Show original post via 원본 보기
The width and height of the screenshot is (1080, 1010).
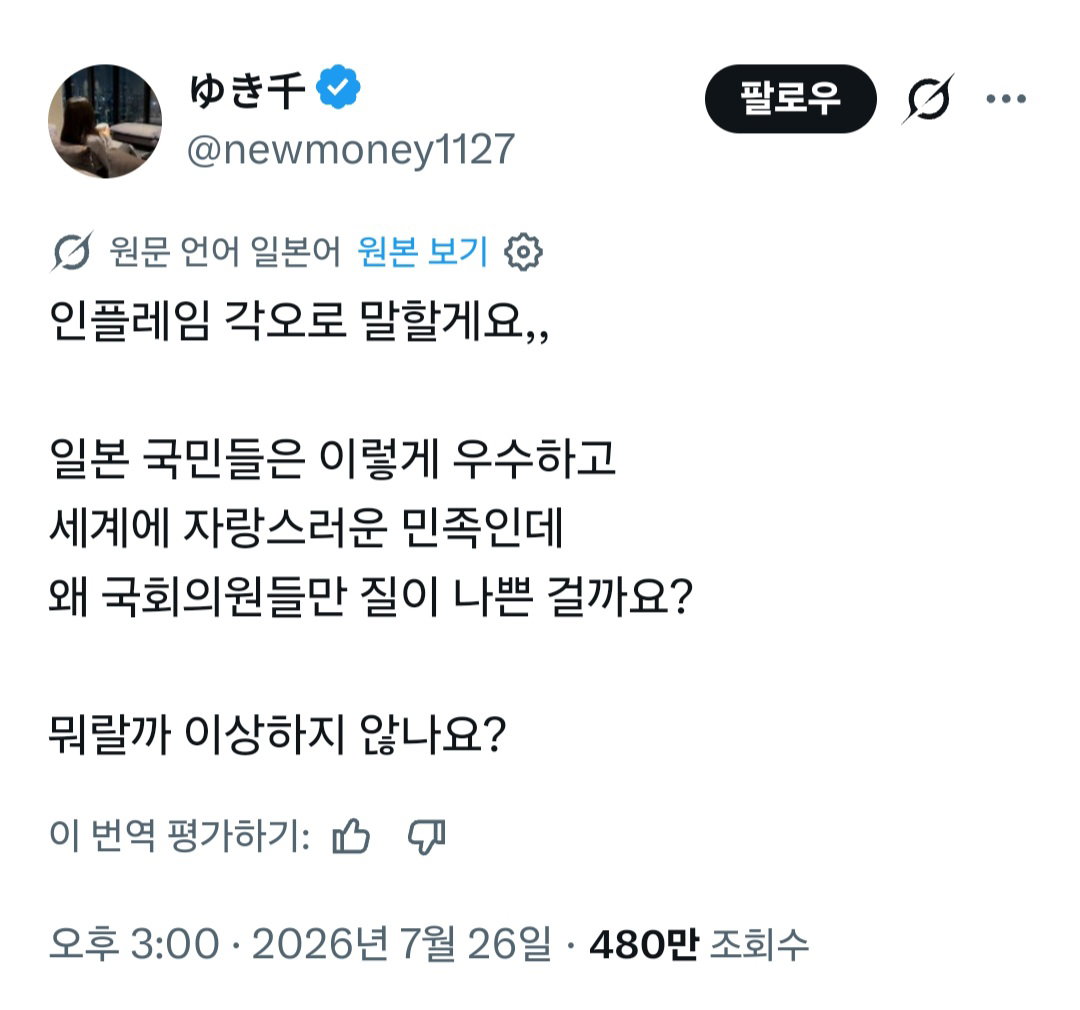click(422, 251)
